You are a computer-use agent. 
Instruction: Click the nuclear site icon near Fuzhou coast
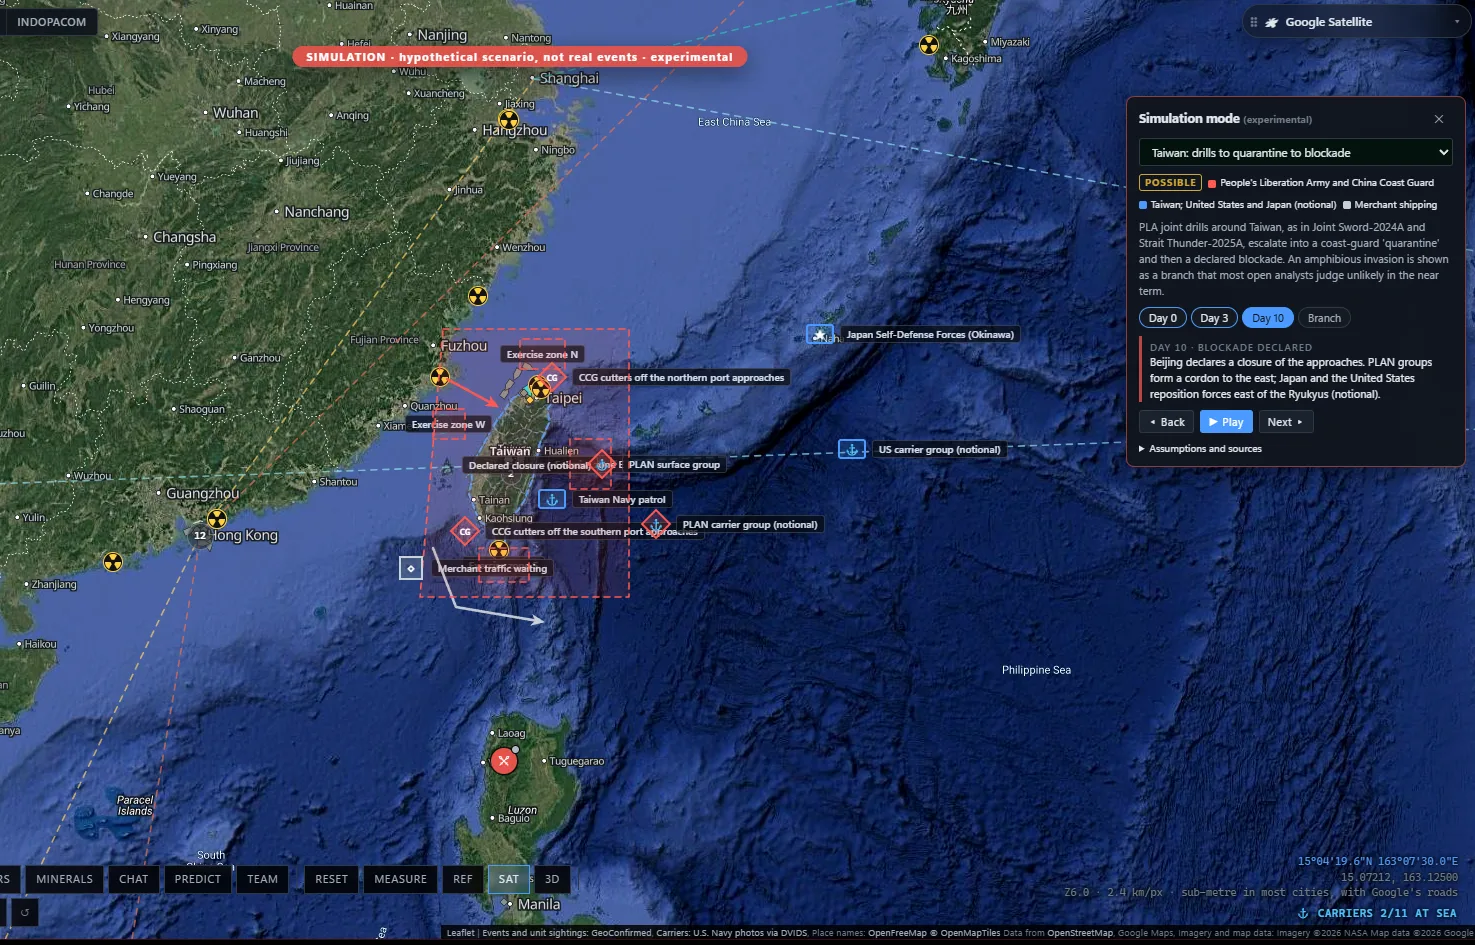coord(440,376)
